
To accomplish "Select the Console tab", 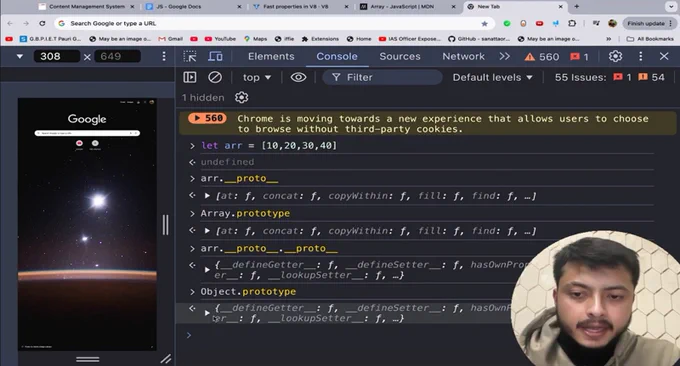I will 337,56.
